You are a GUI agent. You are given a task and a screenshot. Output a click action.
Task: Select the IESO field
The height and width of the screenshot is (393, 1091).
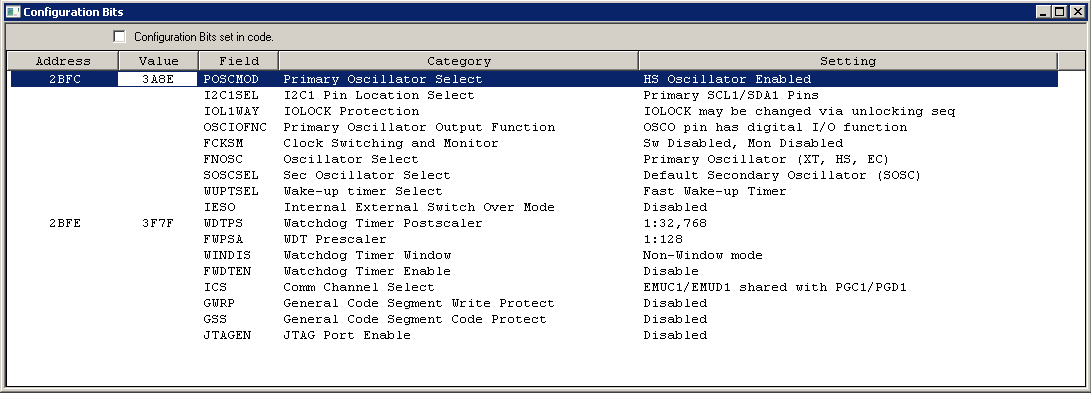pos(219,207)
